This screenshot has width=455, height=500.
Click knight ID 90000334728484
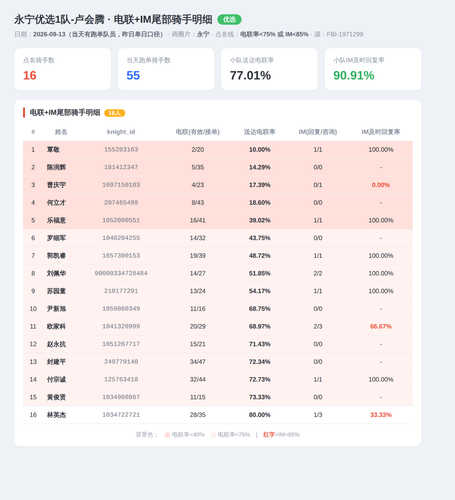(x=121, y=273)
